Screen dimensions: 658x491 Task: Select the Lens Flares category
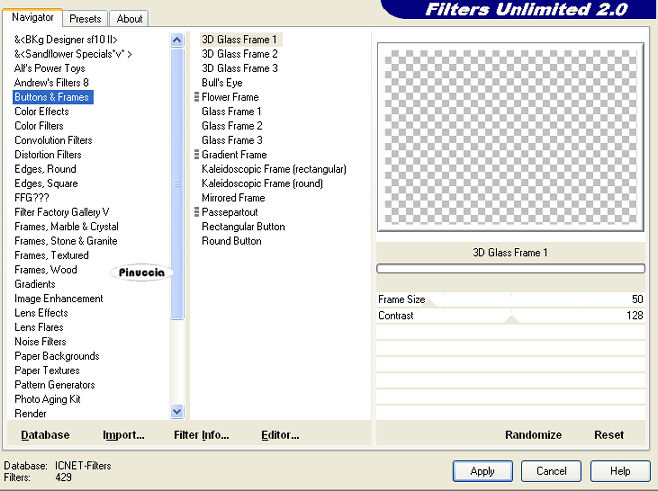tap(39, 327)
